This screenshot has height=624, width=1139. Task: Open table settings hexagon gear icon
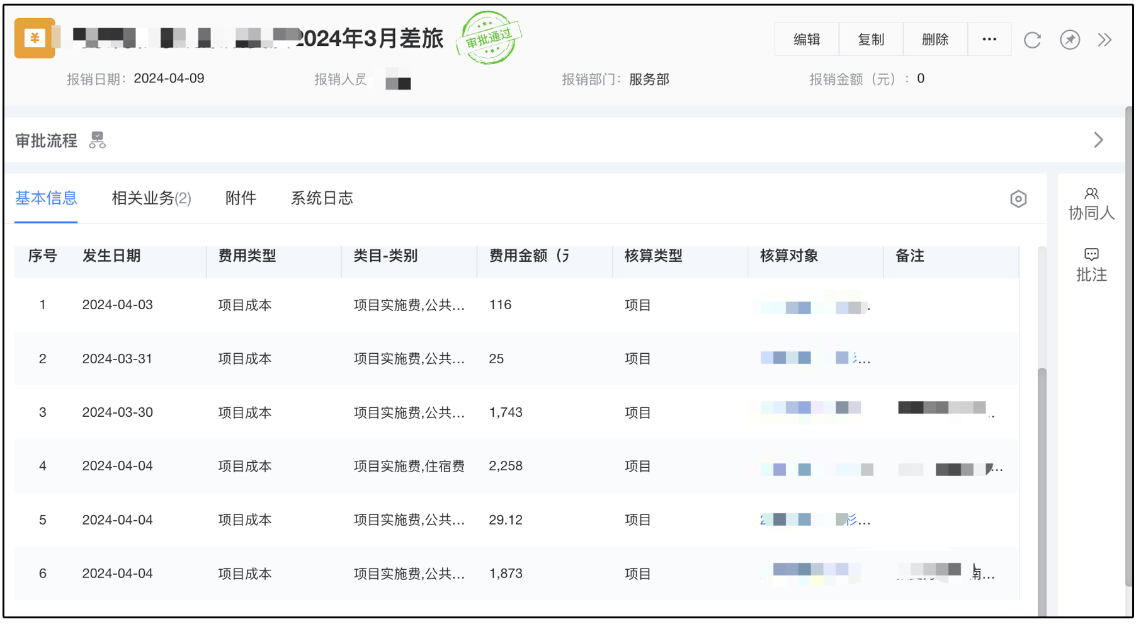tap(1018, 199)
